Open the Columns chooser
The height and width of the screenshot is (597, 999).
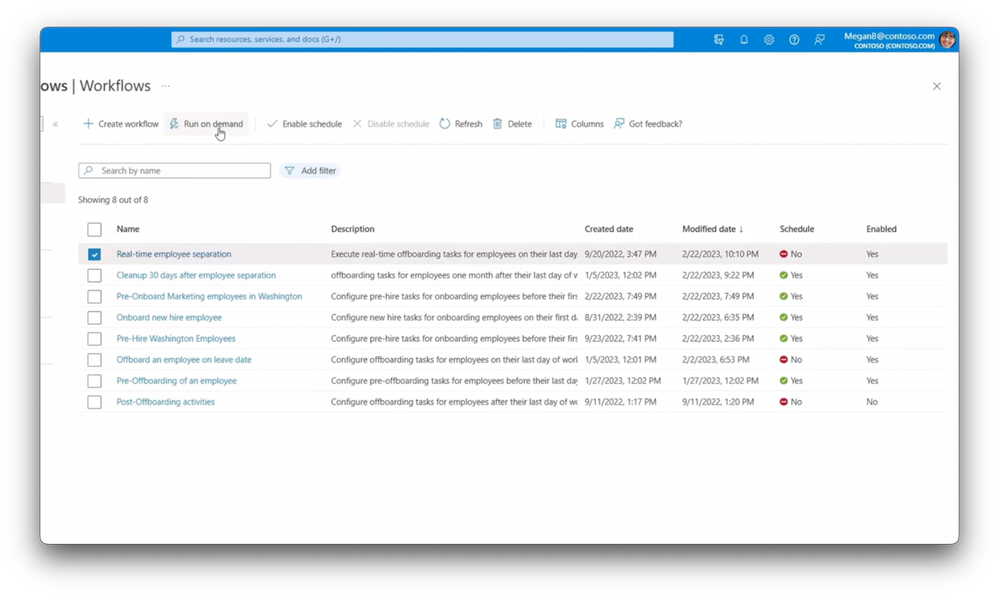click(x=579, y=124)
